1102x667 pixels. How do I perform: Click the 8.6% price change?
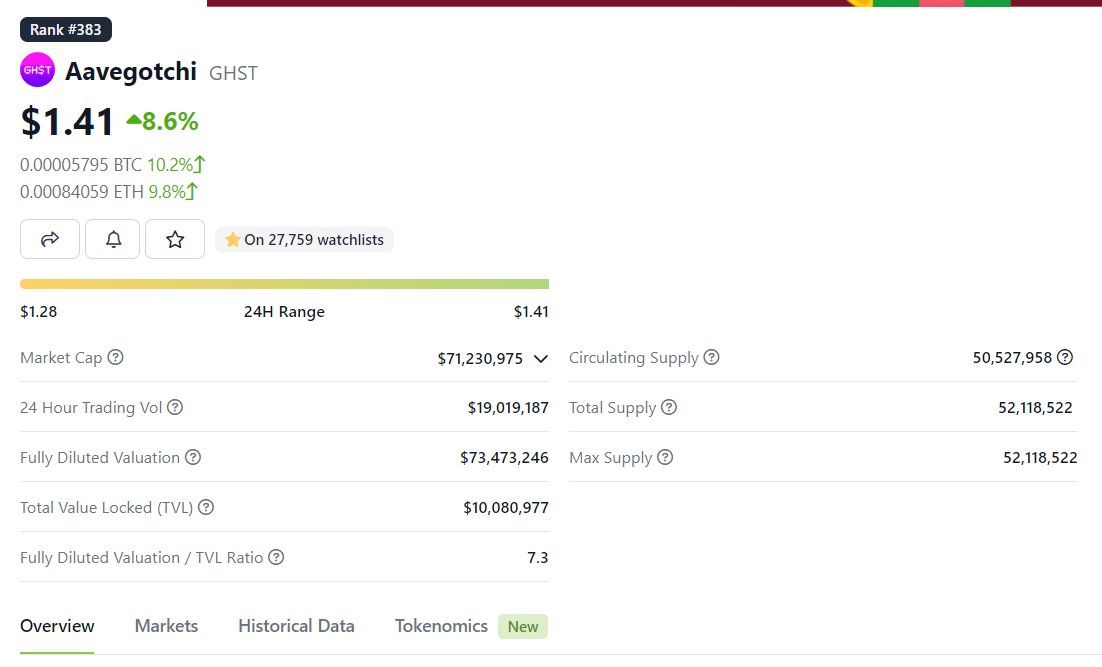point(162,122)
